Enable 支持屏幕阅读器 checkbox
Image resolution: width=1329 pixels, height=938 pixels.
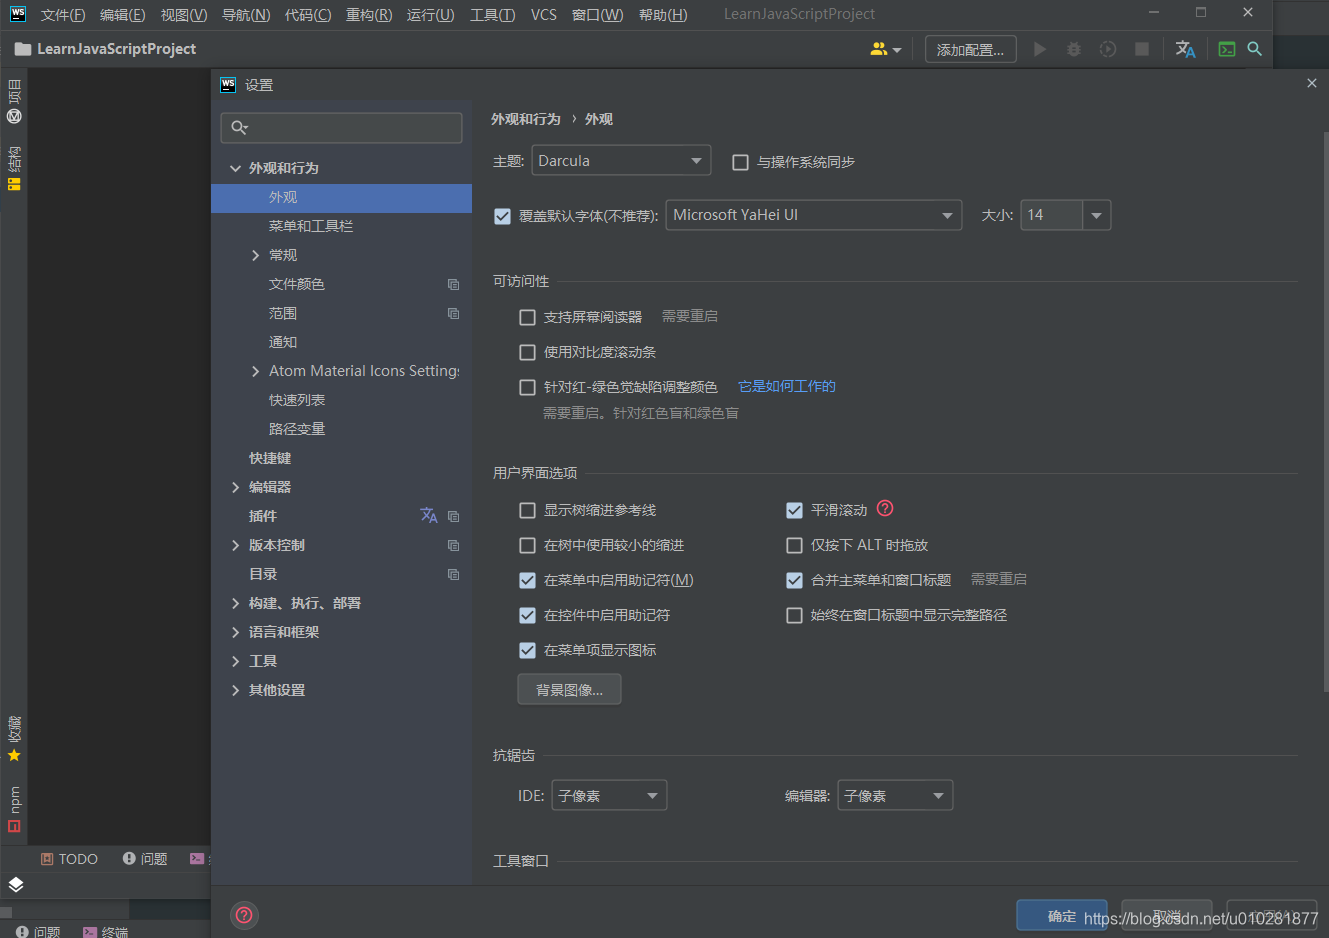528,317
